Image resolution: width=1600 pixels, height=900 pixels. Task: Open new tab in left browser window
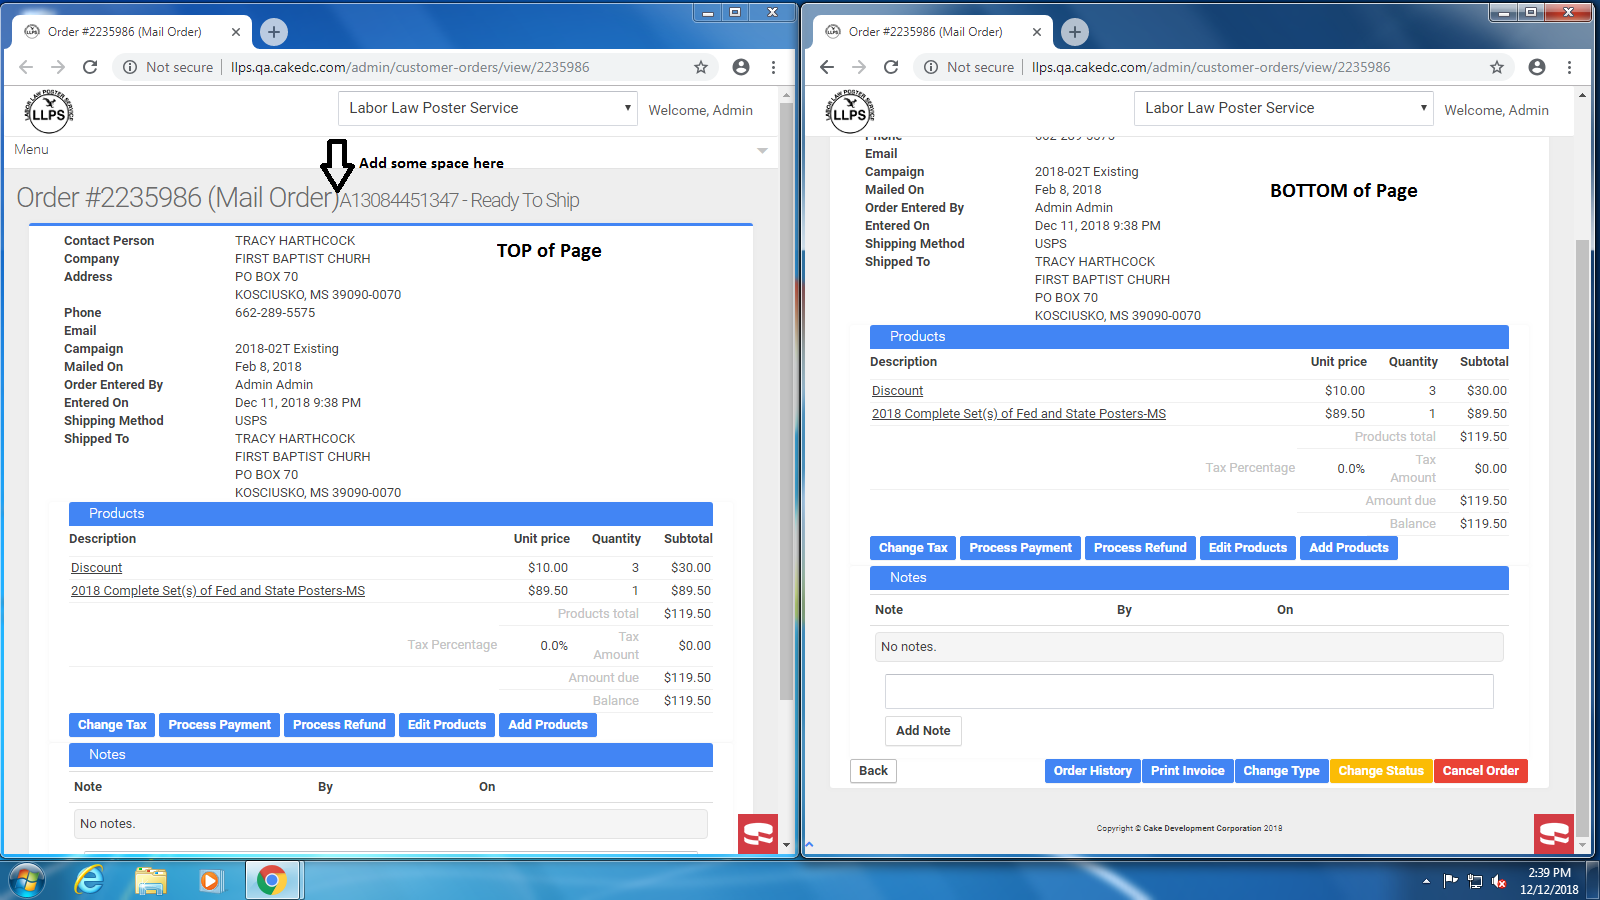[x=274, y=32]
